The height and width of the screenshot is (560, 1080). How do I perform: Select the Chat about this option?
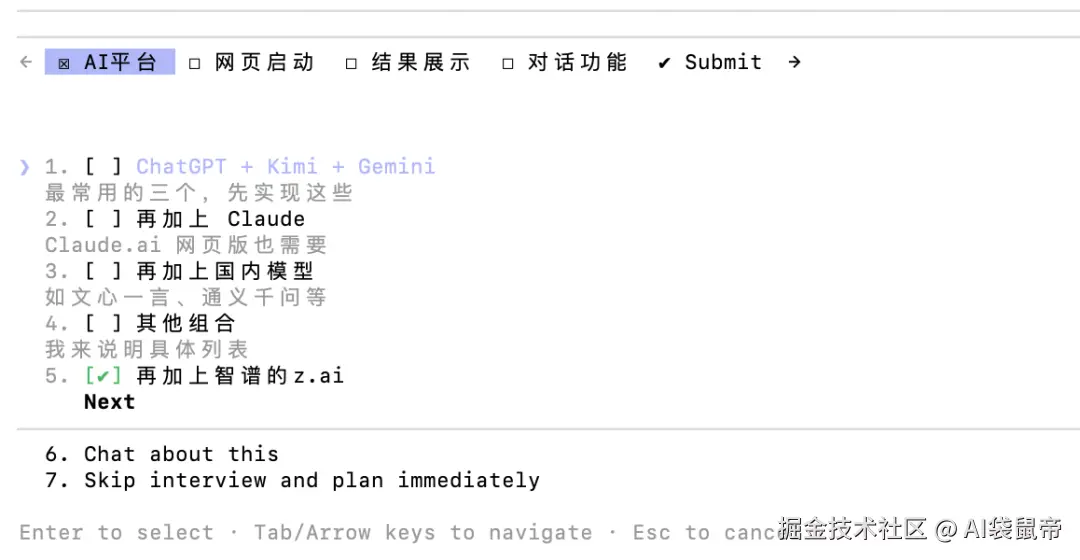point(181,454)
